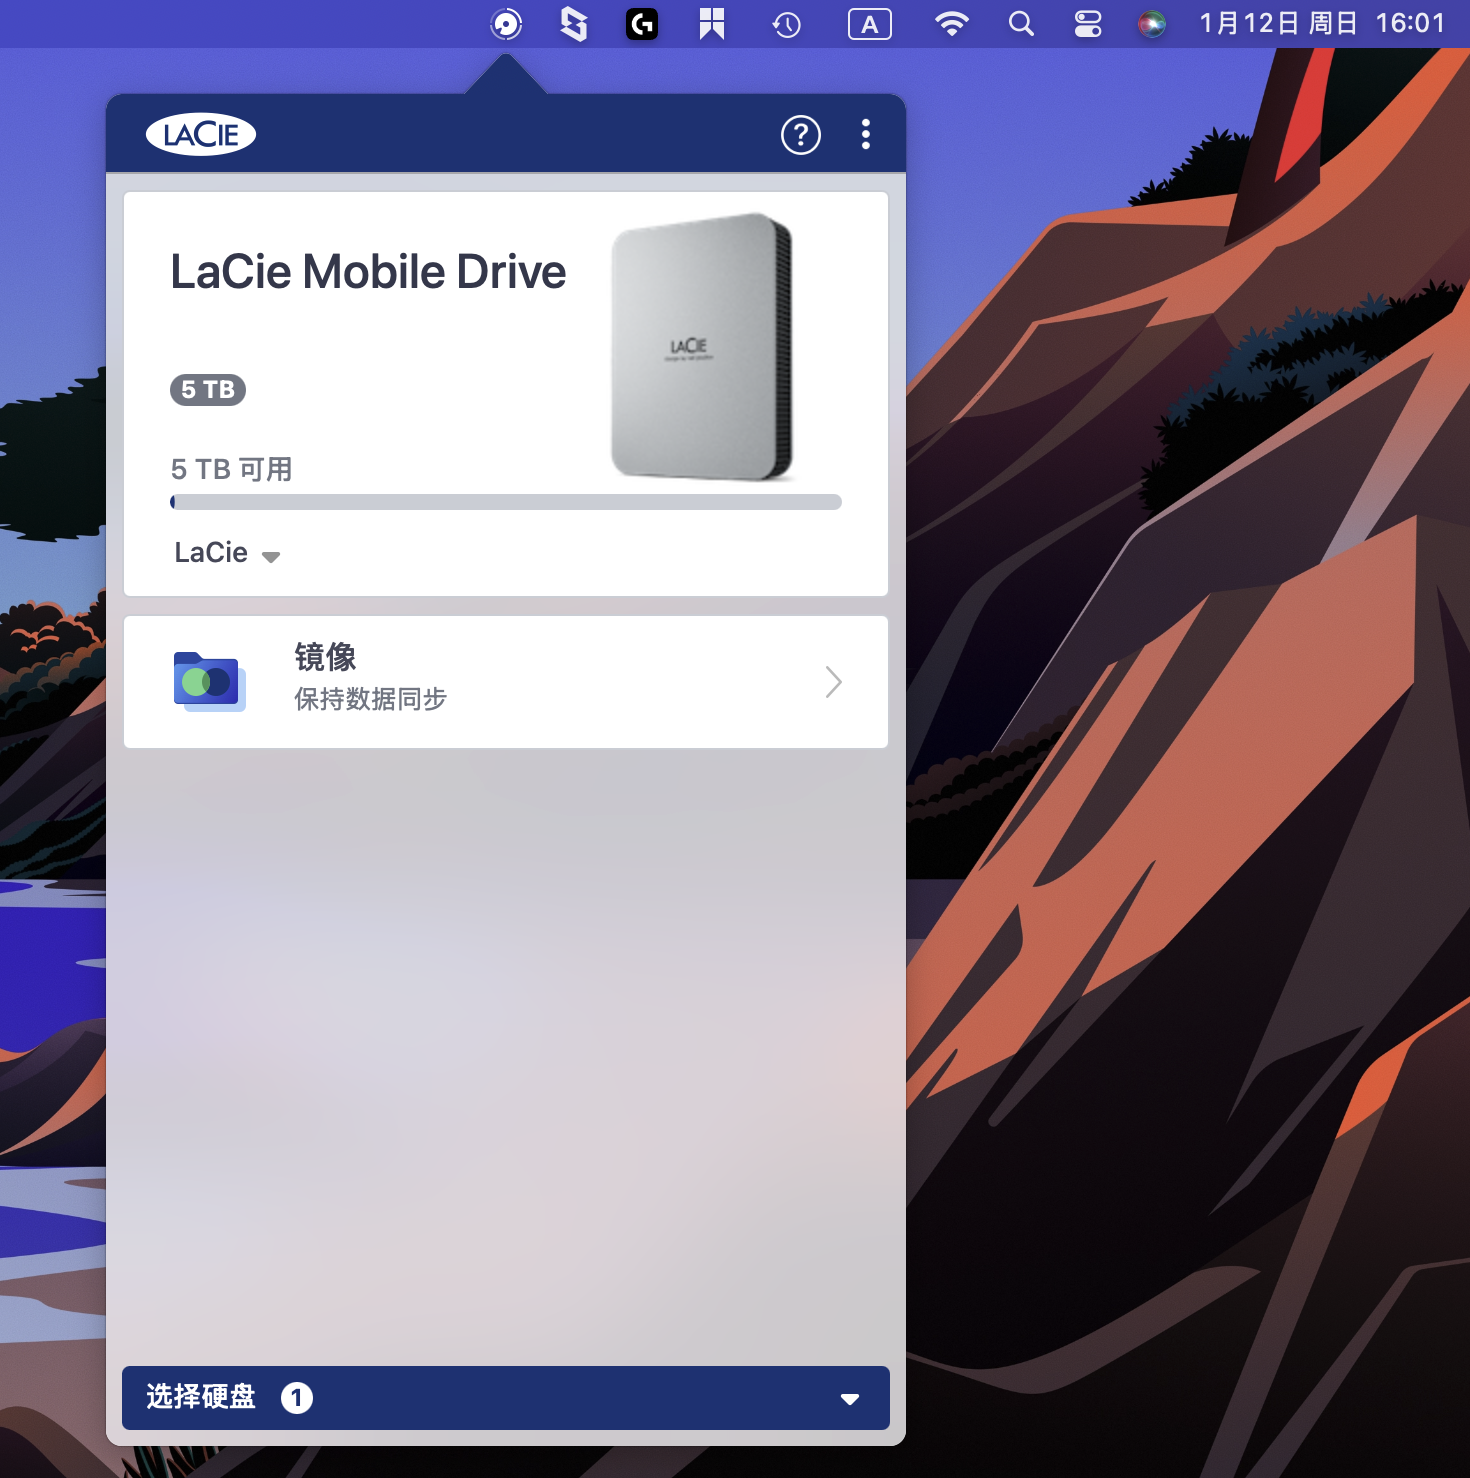Open the Grammarly G menu bar icon

point(642,24)
